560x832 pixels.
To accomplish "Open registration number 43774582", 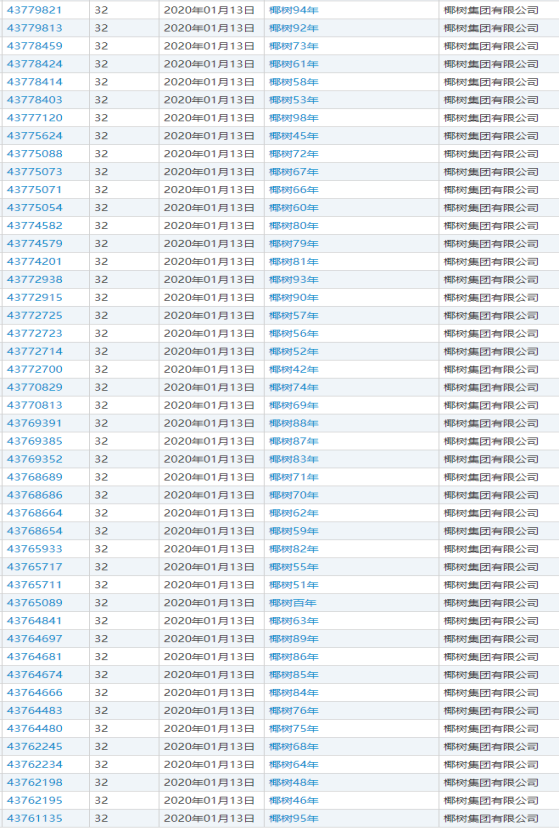I will coord(35,226).
